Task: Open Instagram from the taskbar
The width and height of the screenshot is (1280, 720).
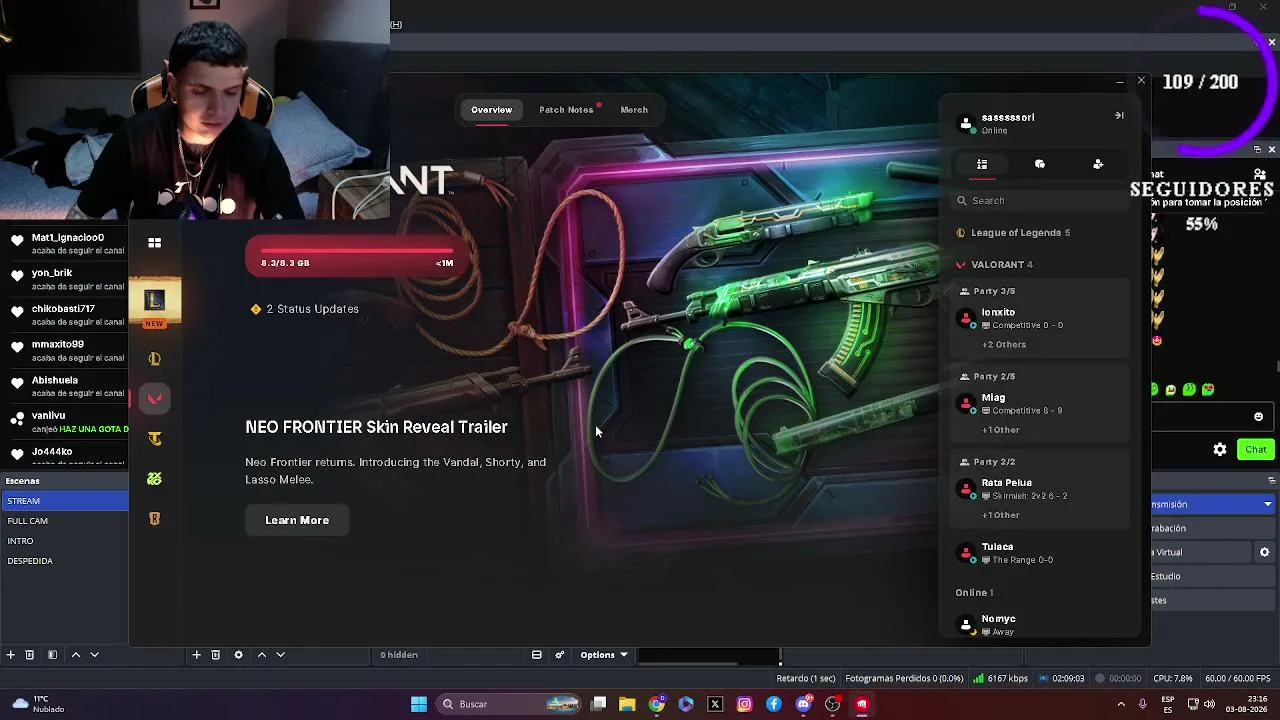Action: pyautogui.click(x=744, y=704)
